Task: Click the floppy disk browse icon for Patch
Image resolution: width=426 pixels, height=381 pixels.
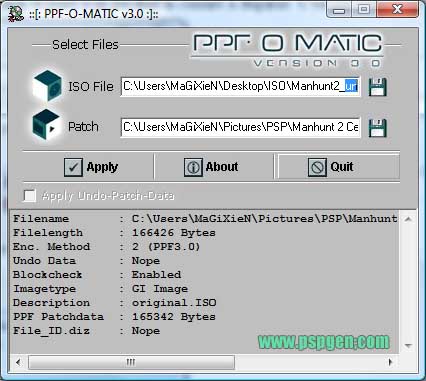Action: coord(378,128)
